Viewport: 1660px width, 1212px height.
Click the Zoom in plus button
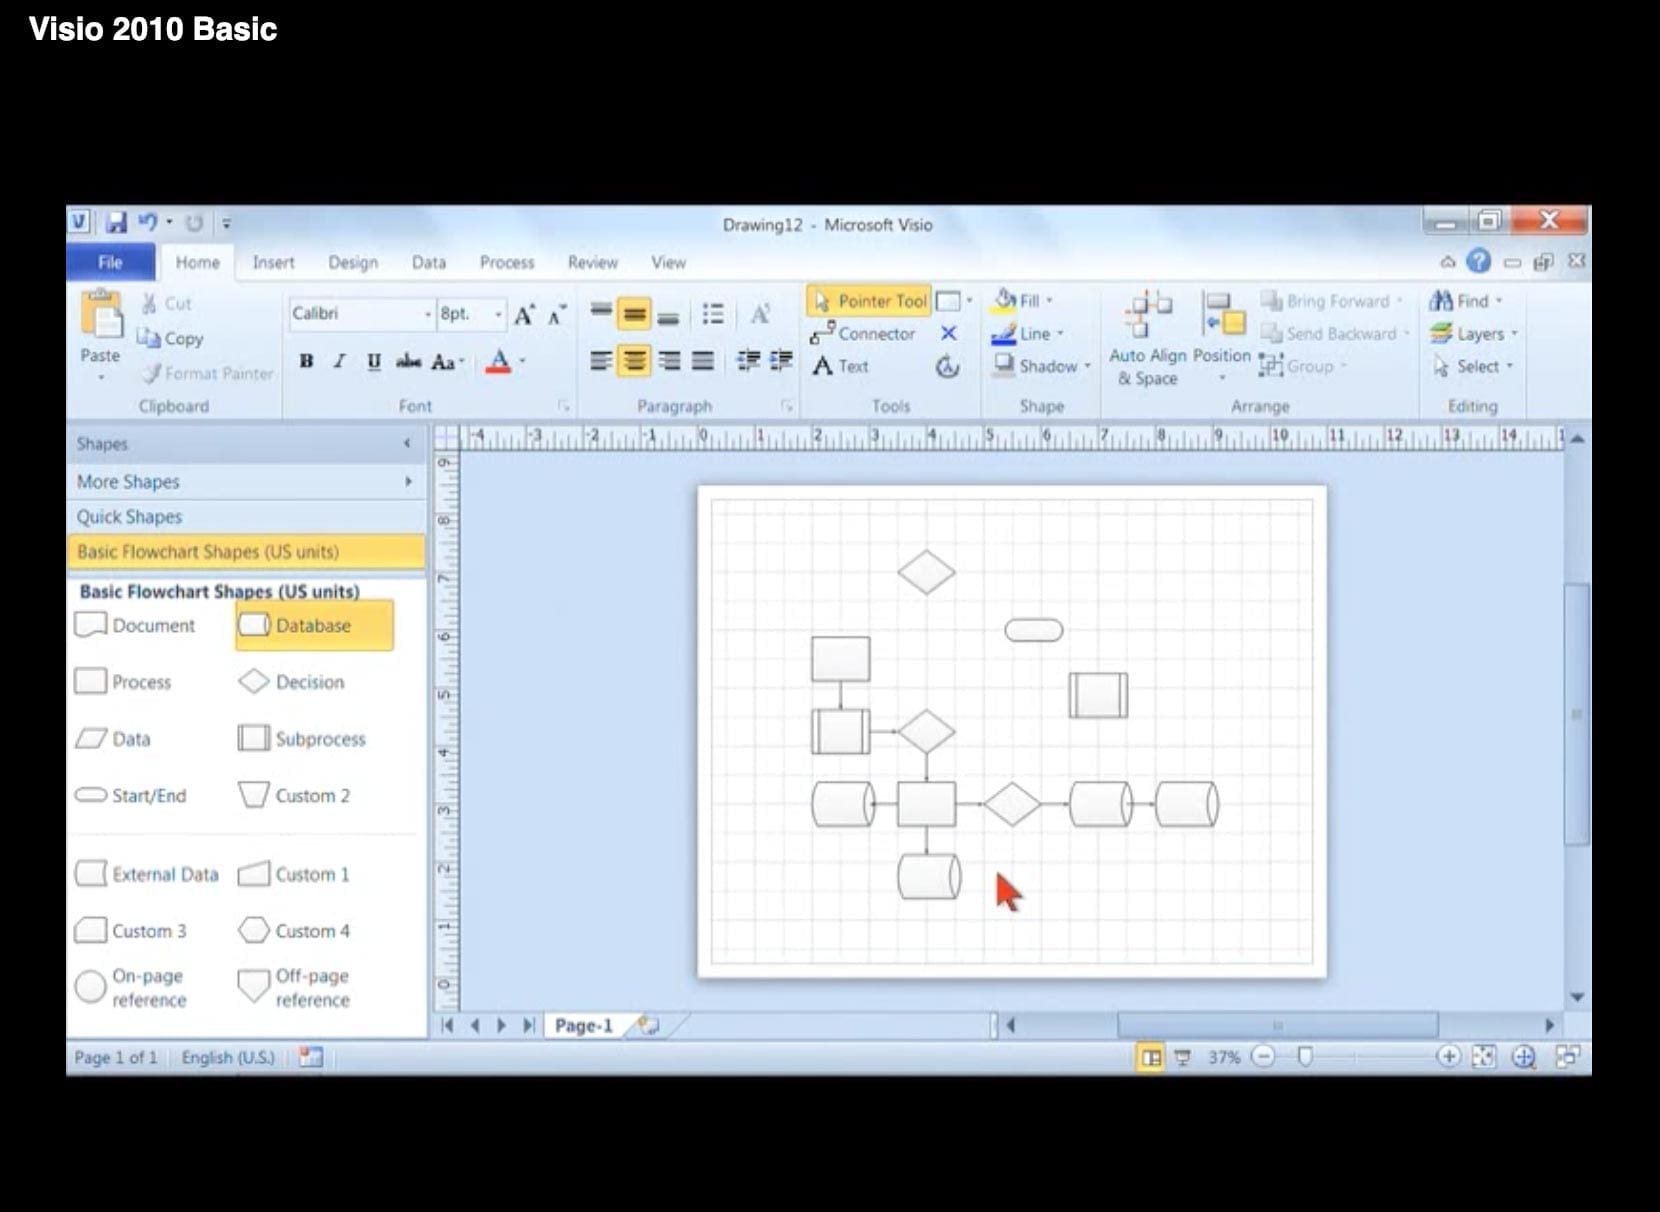tap(1448, 1057)
